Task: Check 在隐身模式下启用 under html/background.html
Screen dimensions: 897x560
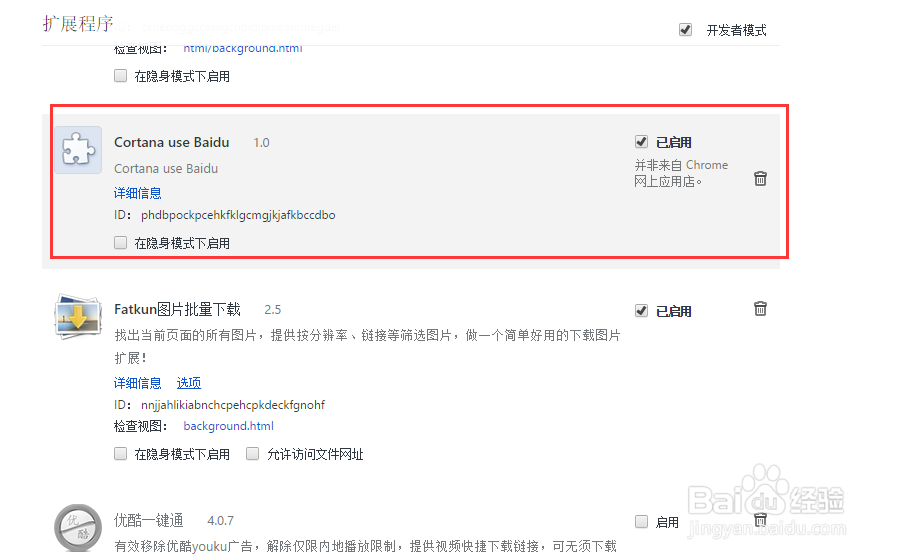Action: click(x=120, y=76)
